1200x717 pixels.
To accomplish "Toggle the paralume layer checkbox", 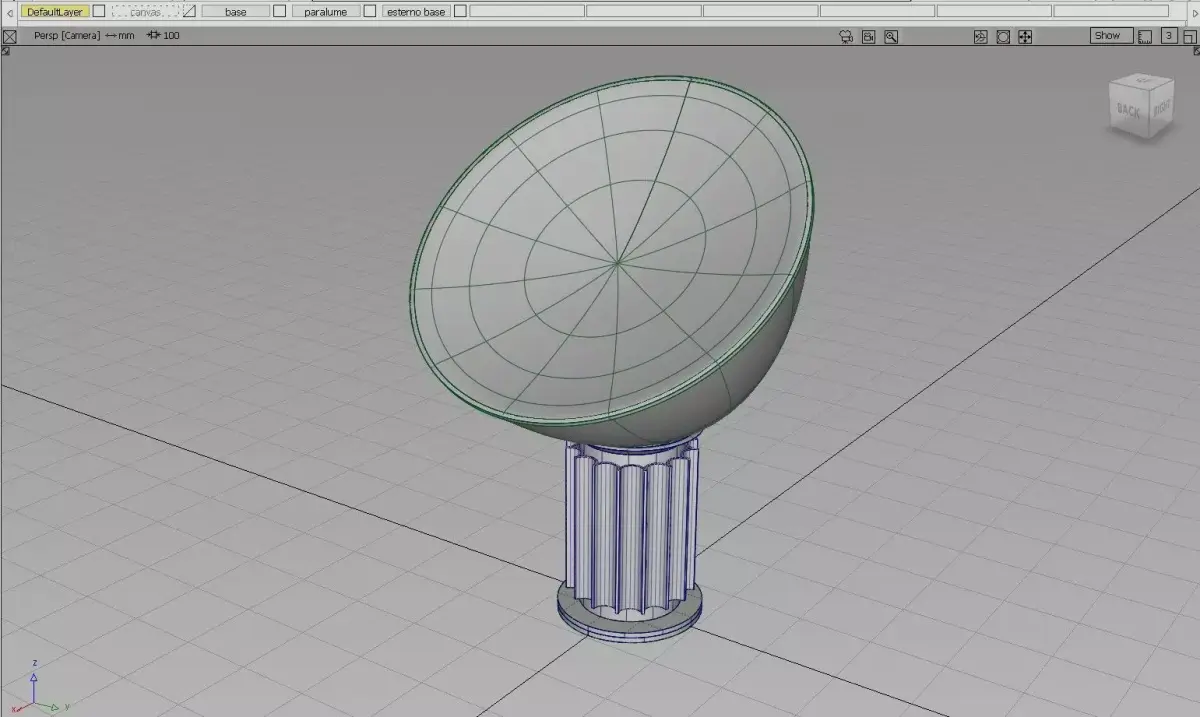I will (370, 12).
